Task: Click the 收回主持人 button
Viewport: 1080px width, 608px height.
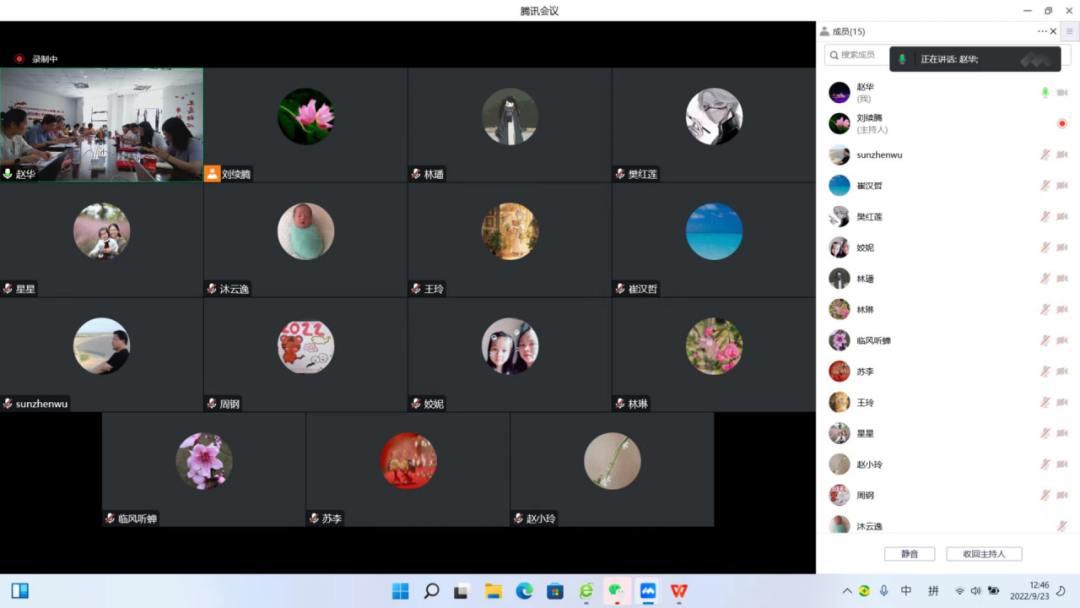Action: 983,553
